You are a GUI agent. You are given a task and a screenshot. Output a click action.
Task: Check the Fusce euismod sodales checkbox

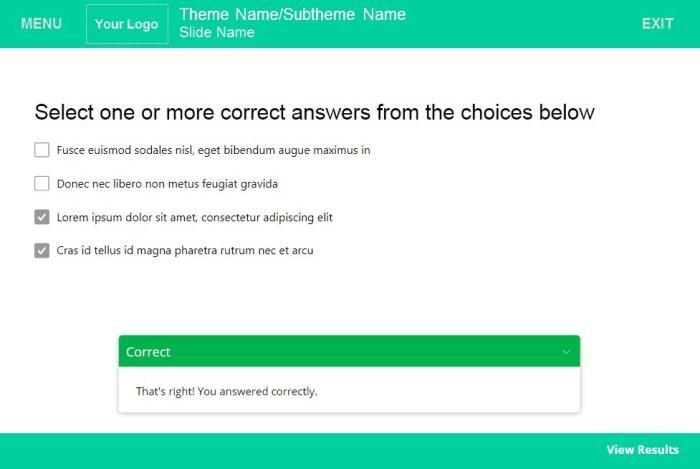(42, 150)
